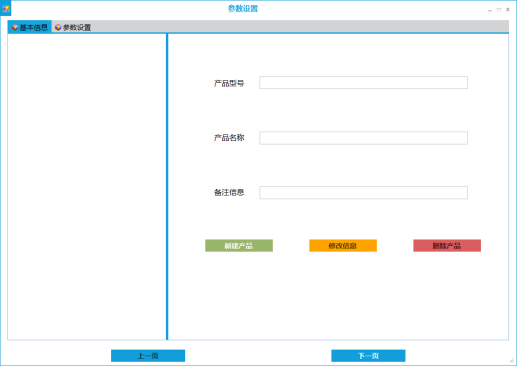
Task: Click the colorful icon on 基本信息 tab
Action: (x=15, y=27)
